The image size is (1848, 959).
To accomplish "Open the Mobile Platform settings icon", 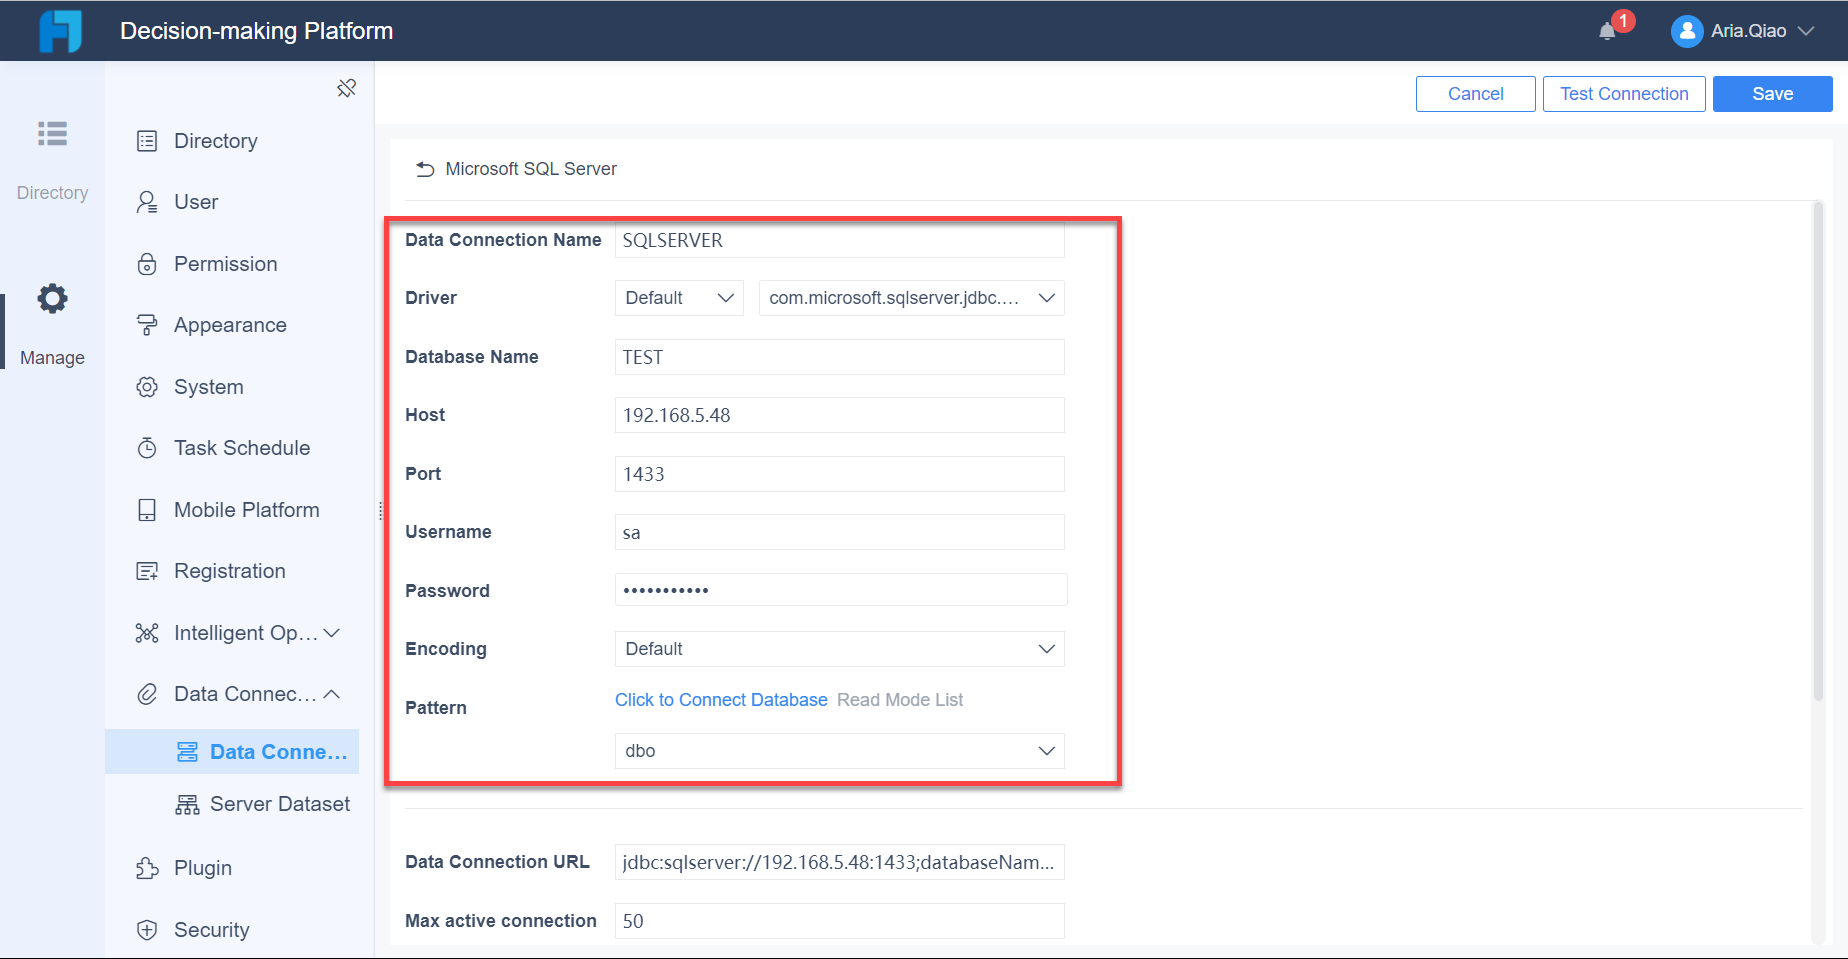I will point(146,509).
